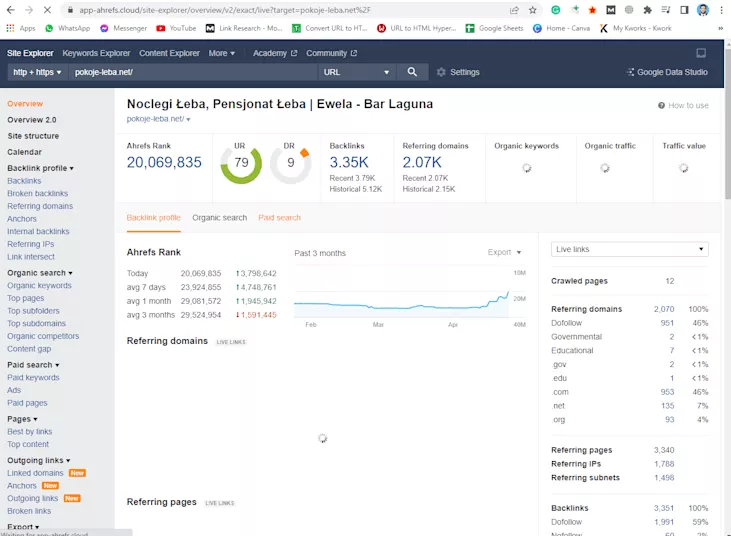Stop loading the page
The image size is (731, 536).
click(x=47, y=10)
